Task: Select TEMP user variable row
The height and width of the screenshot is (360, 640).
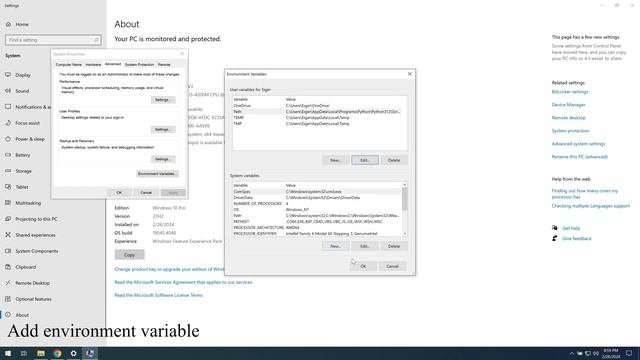Action: (320, 118)
